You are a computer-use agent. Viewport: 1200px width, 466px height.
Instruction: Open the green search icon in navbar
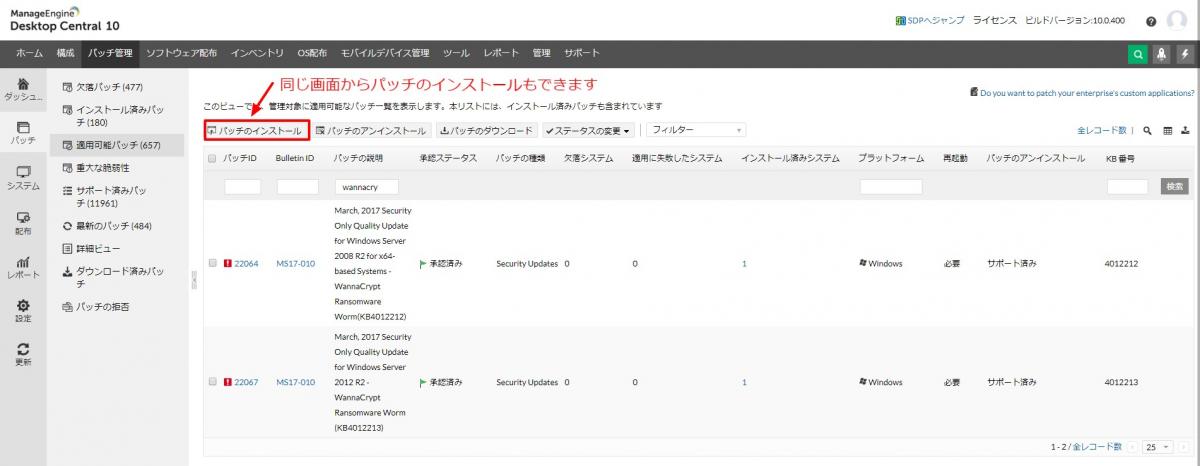pyautogui.click(x=1138, y=55)
